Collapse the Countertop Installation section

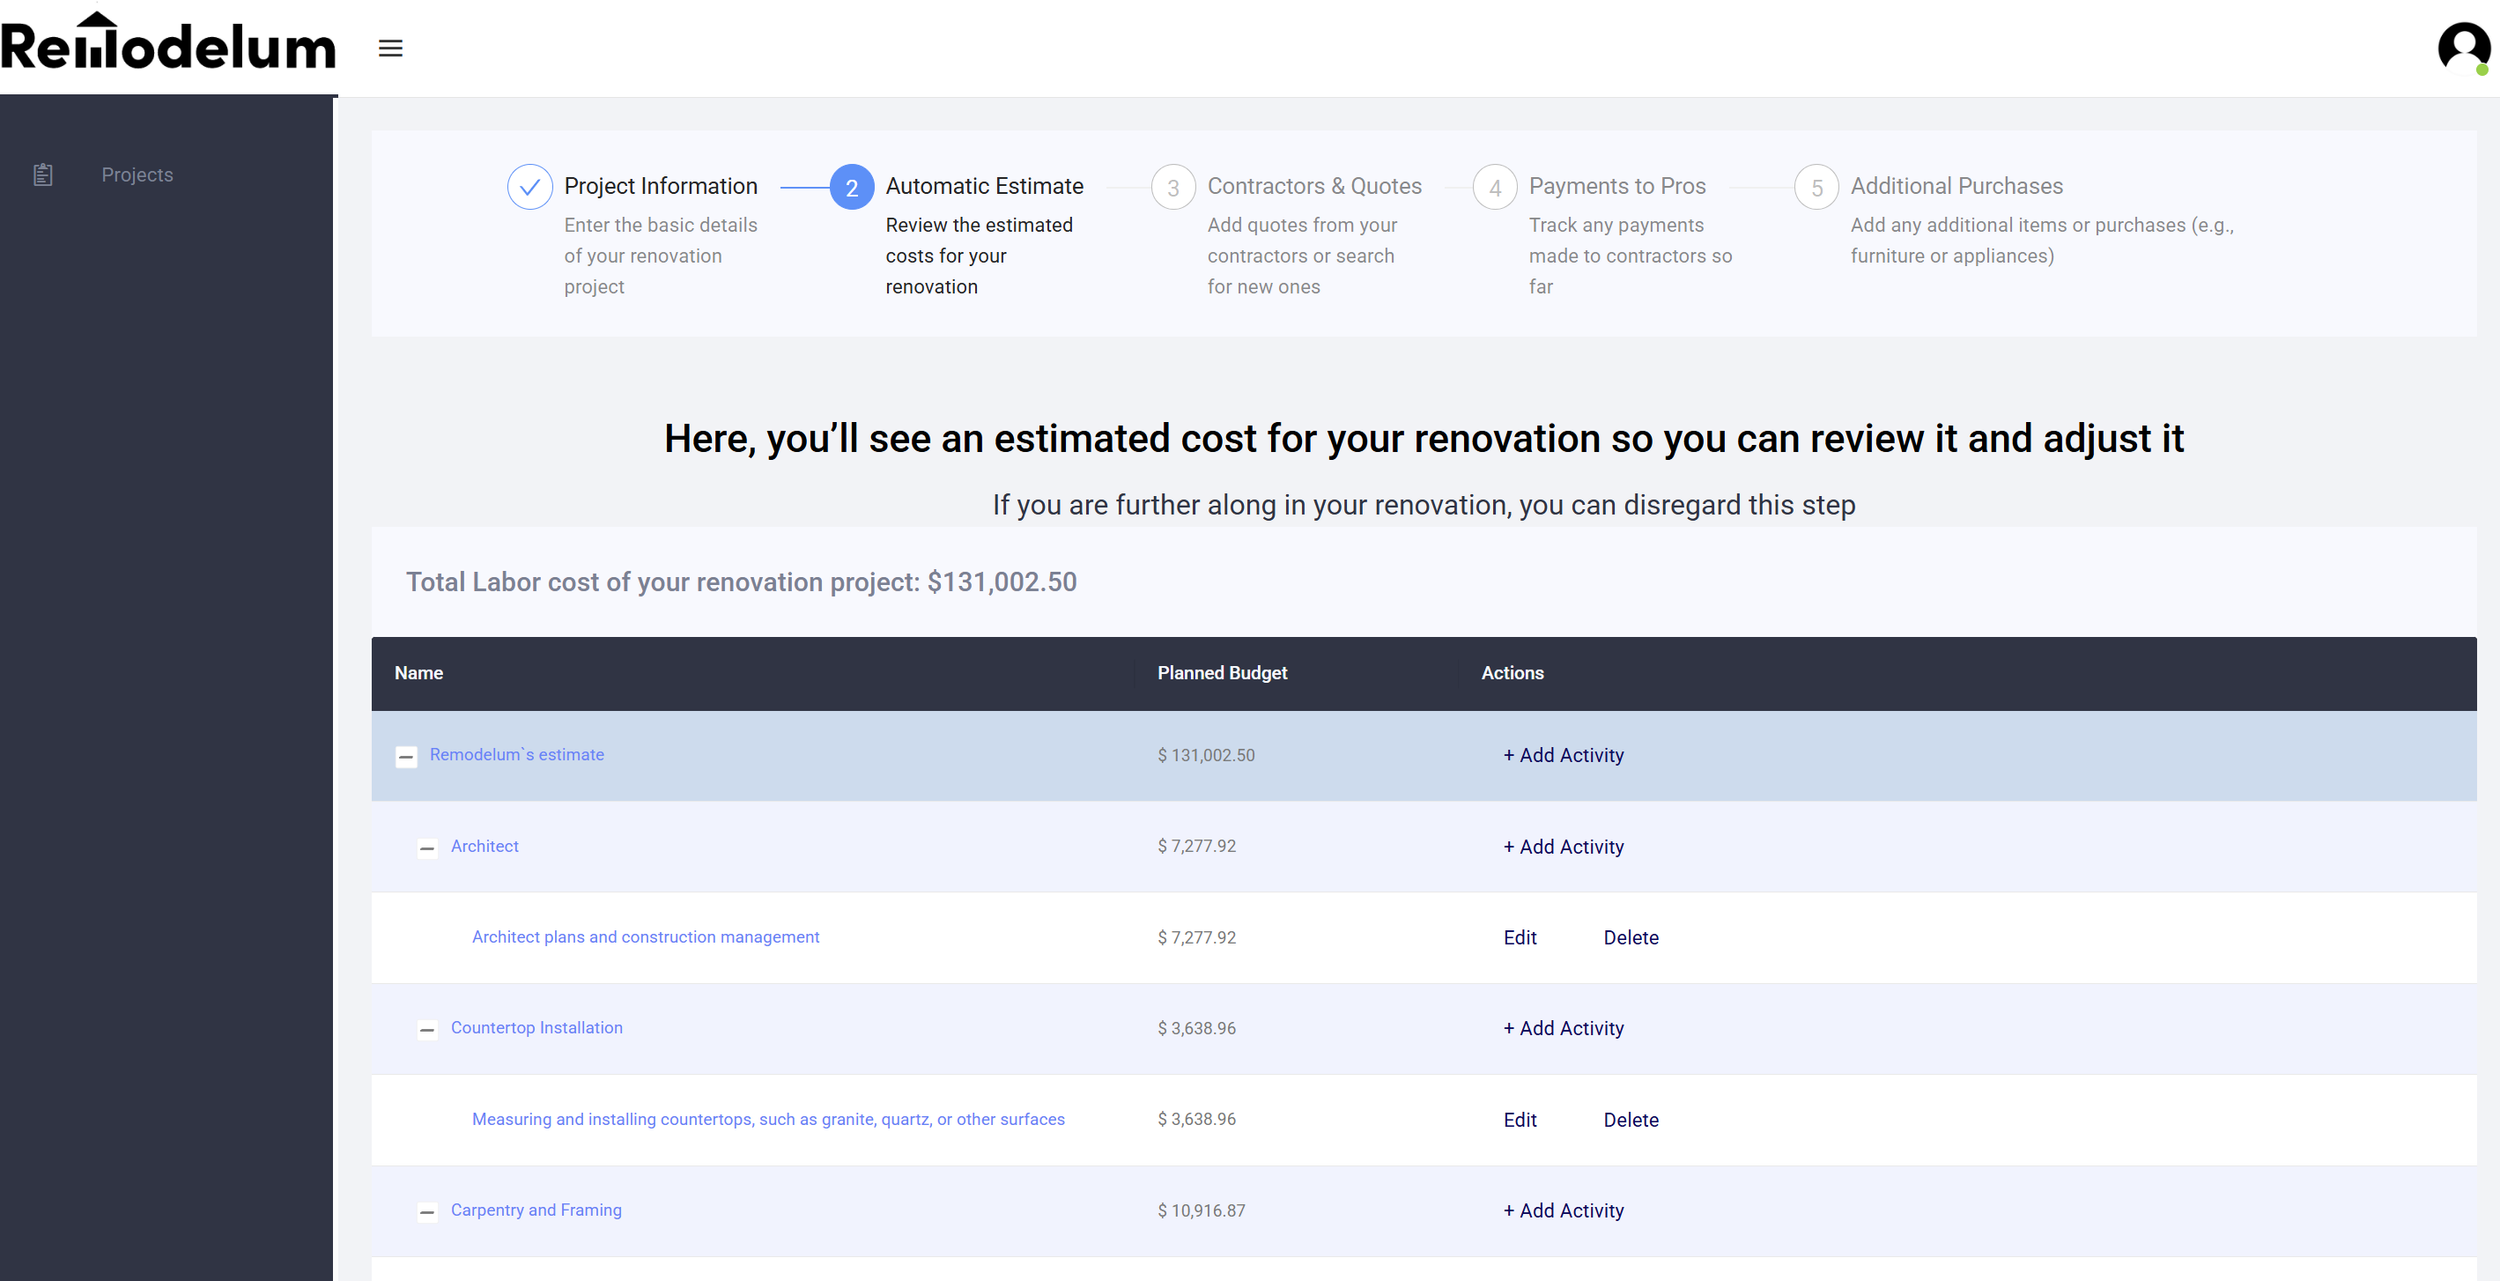coord(427,1030)
